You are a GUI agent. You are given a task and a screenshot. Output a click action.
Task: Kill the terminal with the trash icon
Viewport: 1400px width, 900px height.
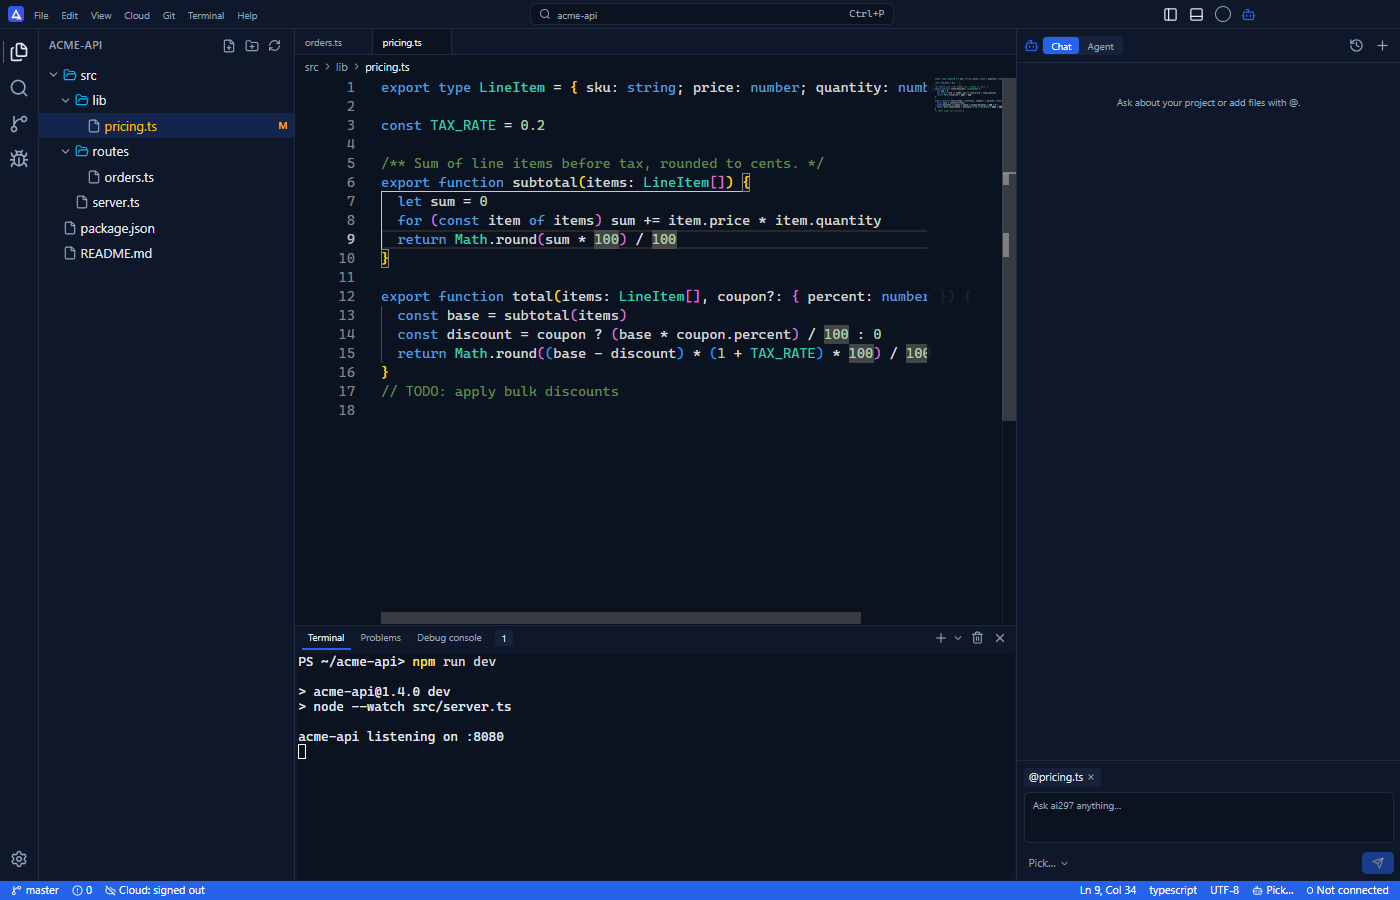[978, 638]
